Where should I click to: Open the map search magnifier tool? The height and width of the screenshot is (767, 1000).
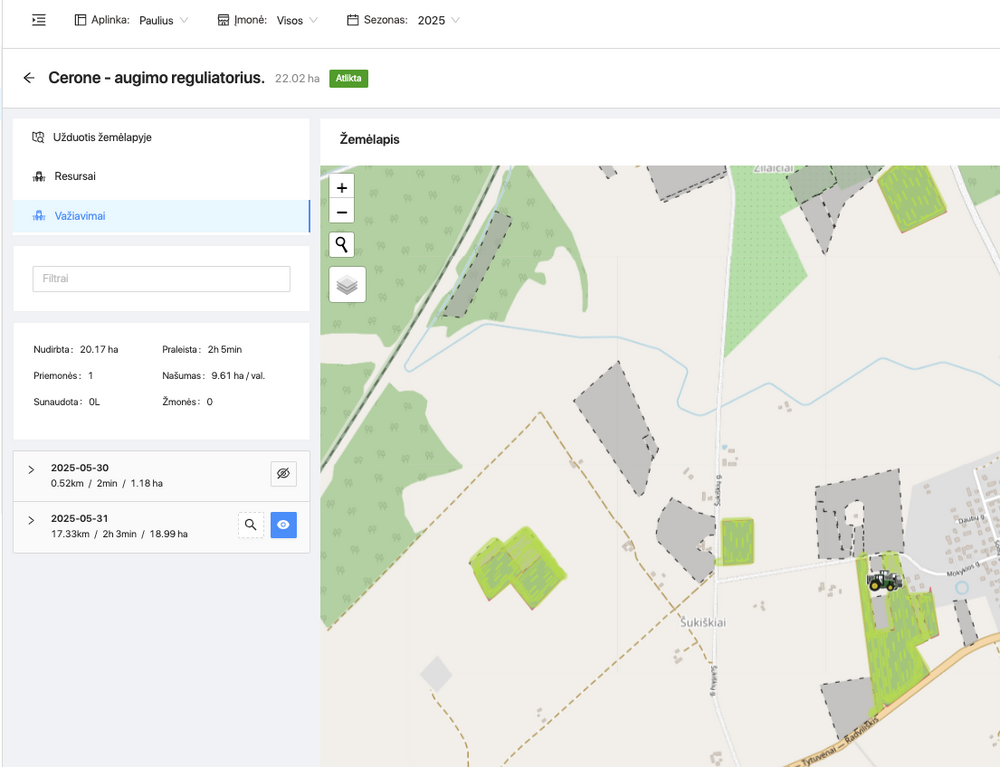point(342,245)
